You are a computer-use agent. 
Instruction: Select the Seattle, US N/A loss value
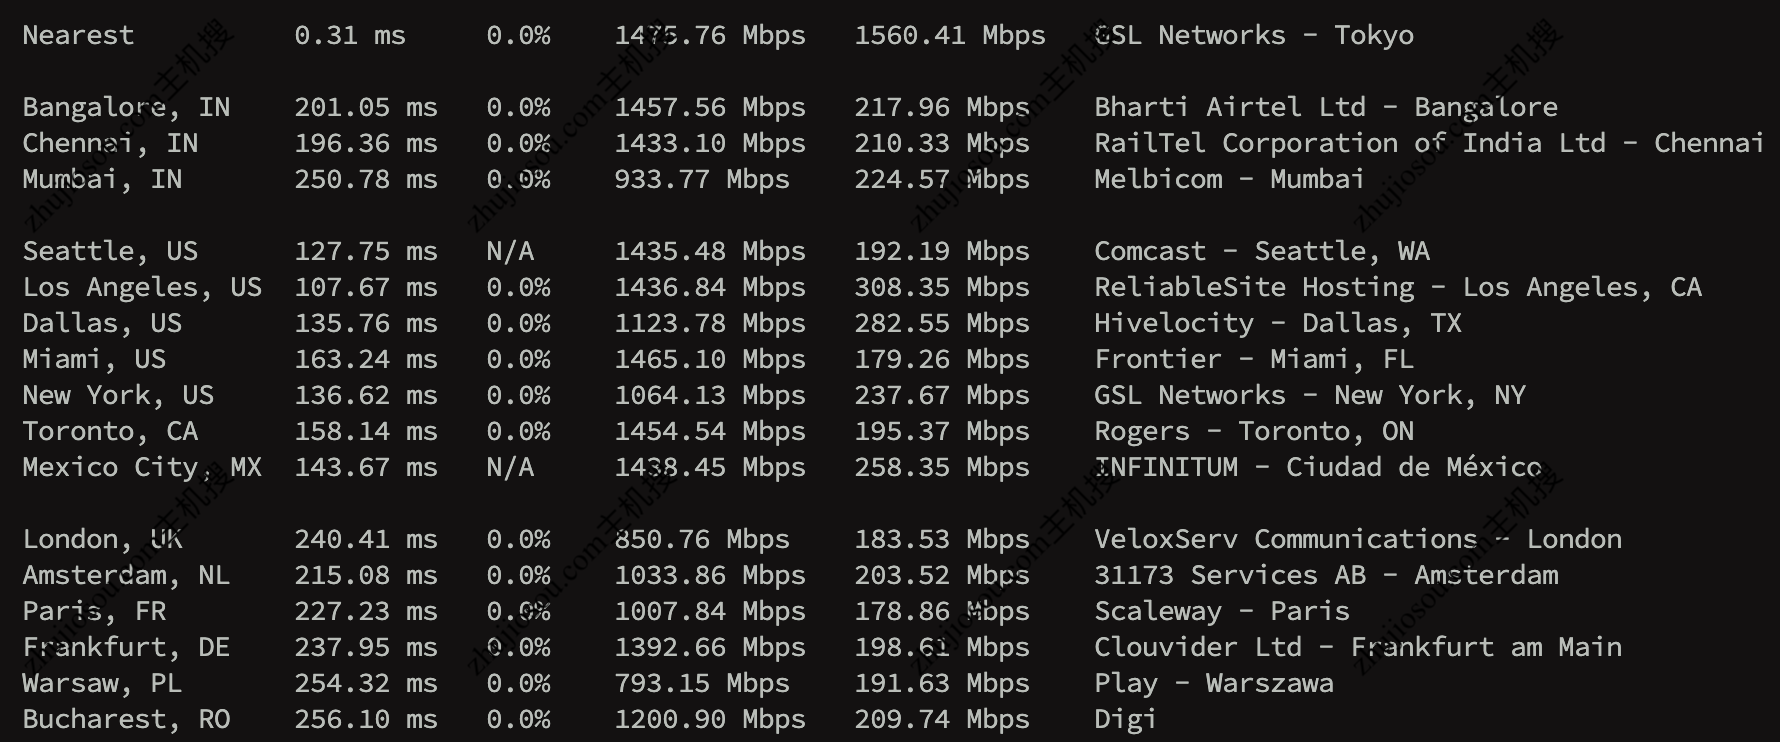pos(510,251)
